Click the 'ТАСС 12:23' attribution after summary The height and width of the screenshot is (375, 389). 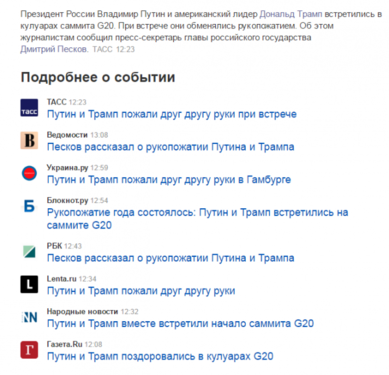click(114, 49)
